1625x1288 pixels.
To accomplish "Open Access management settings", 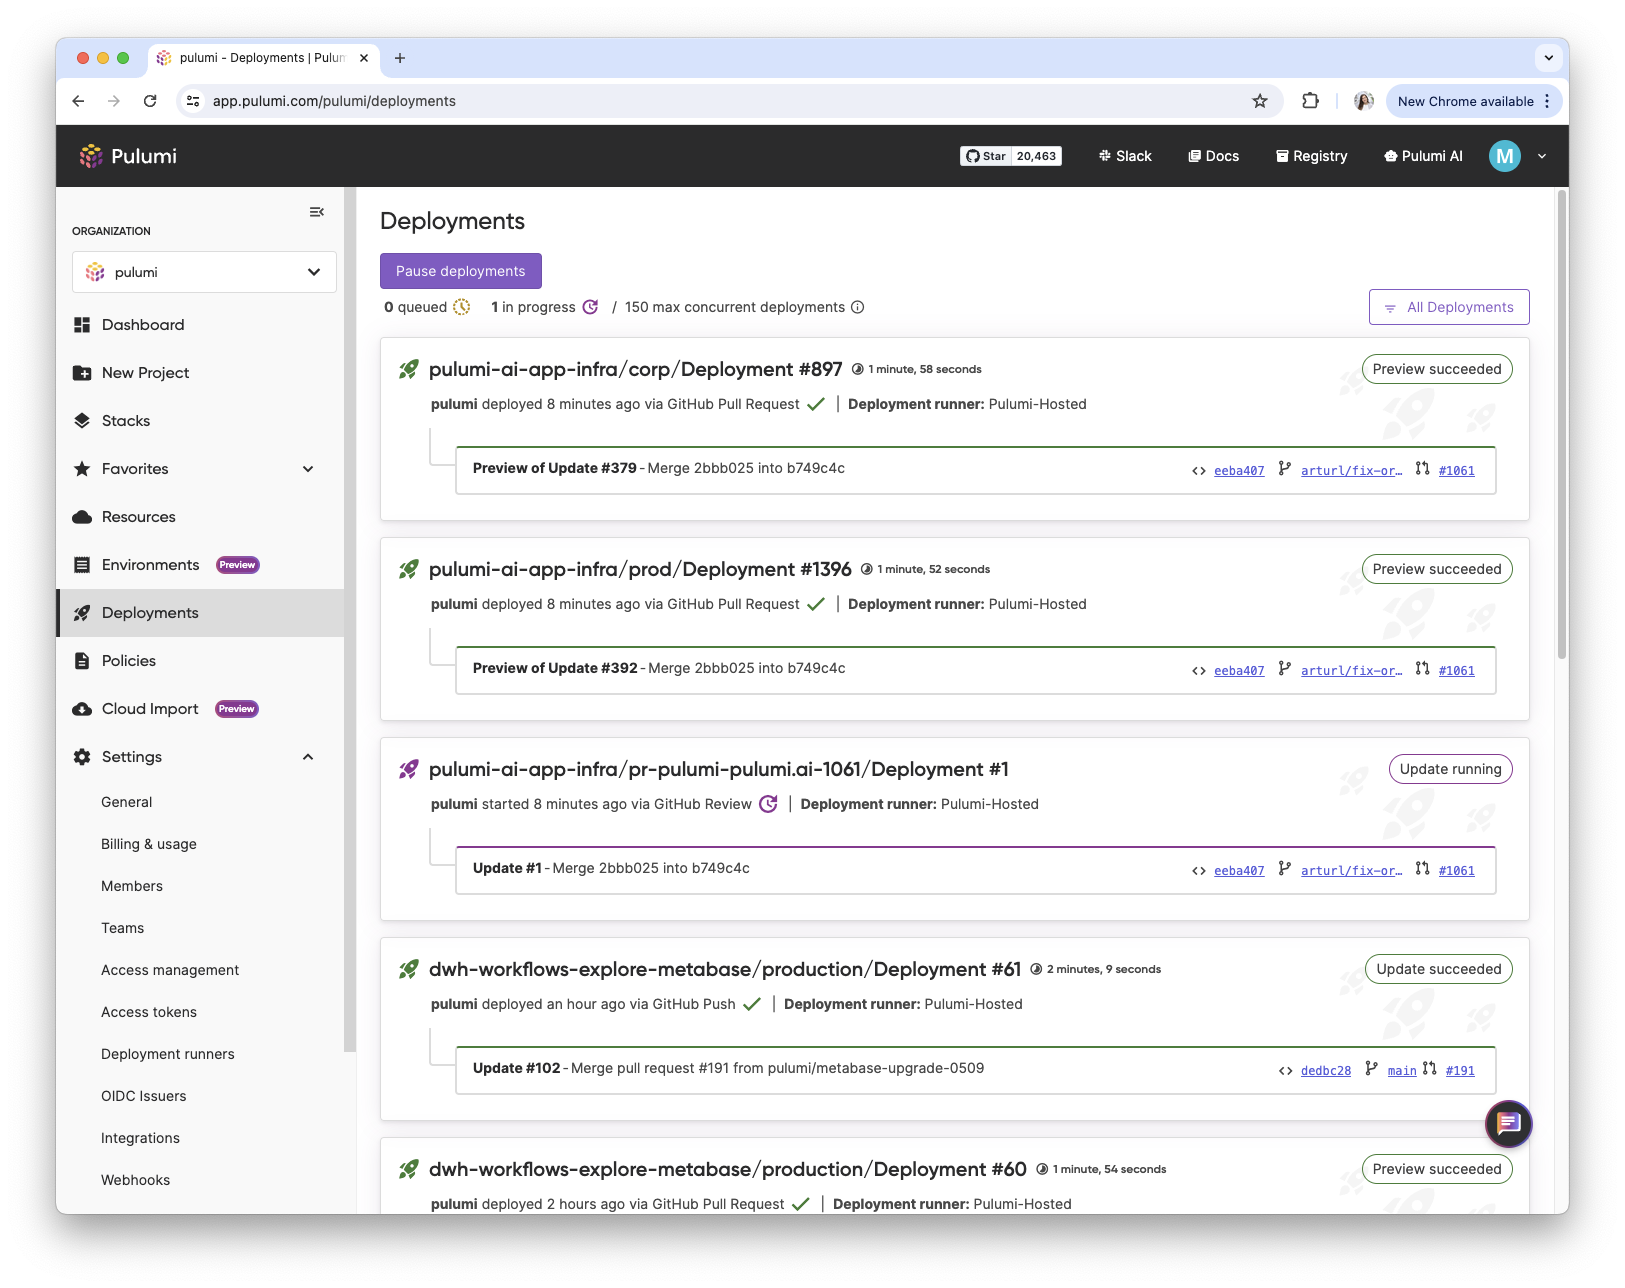I will pyautogui.click(x=170, y=970).
